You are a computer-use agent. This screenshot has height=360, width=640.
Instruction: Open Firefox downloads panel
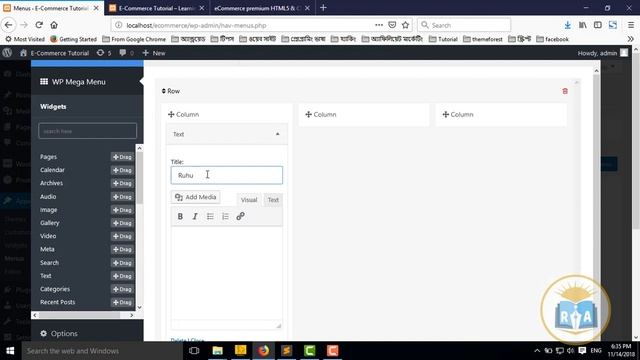tap(567, 25)
